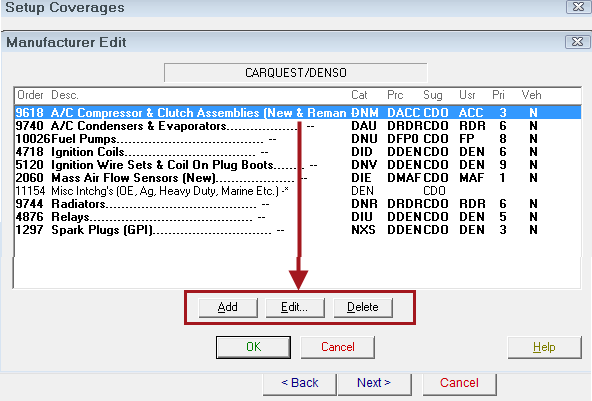Image resolution: width=592 pixels, height=401 pixels.
Task: Click the Sug column header
Action: point(433,95)
